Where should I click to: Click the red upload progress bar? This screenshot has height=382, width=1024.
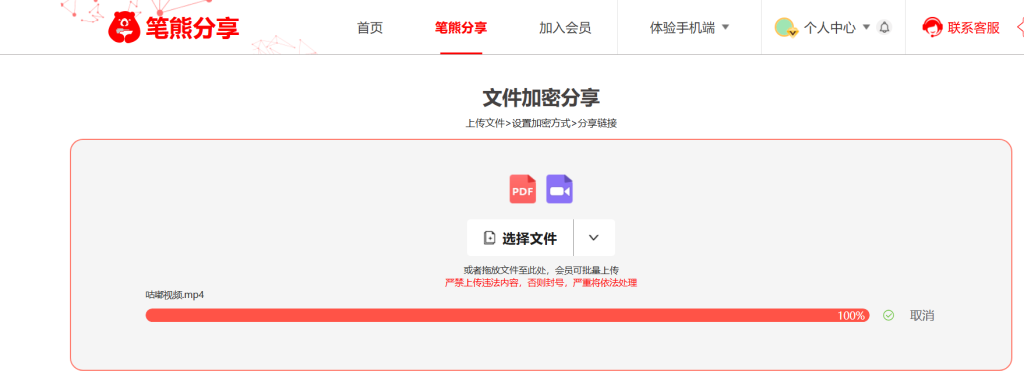tap(507, 315)
